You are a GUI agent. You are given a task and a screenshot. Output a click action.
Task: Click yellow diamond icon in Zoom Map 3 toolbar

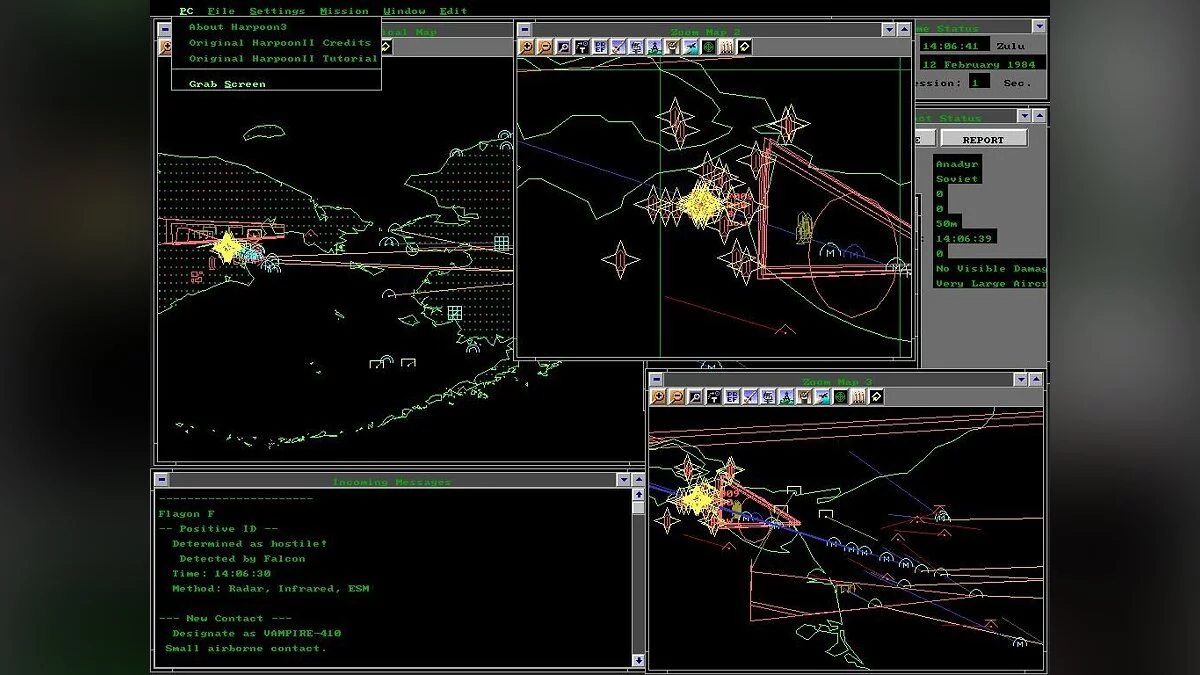coord(877,397)
